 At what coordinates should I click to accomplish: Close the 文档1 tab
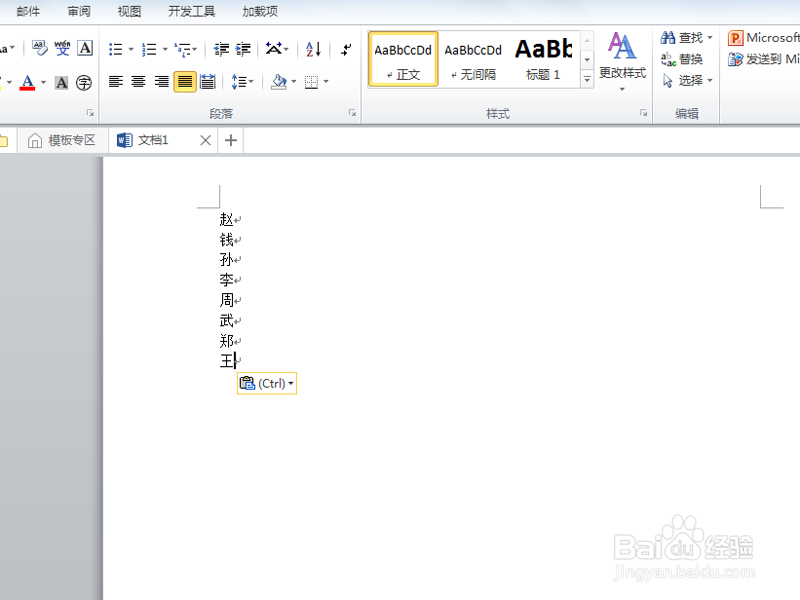(205, 140)
